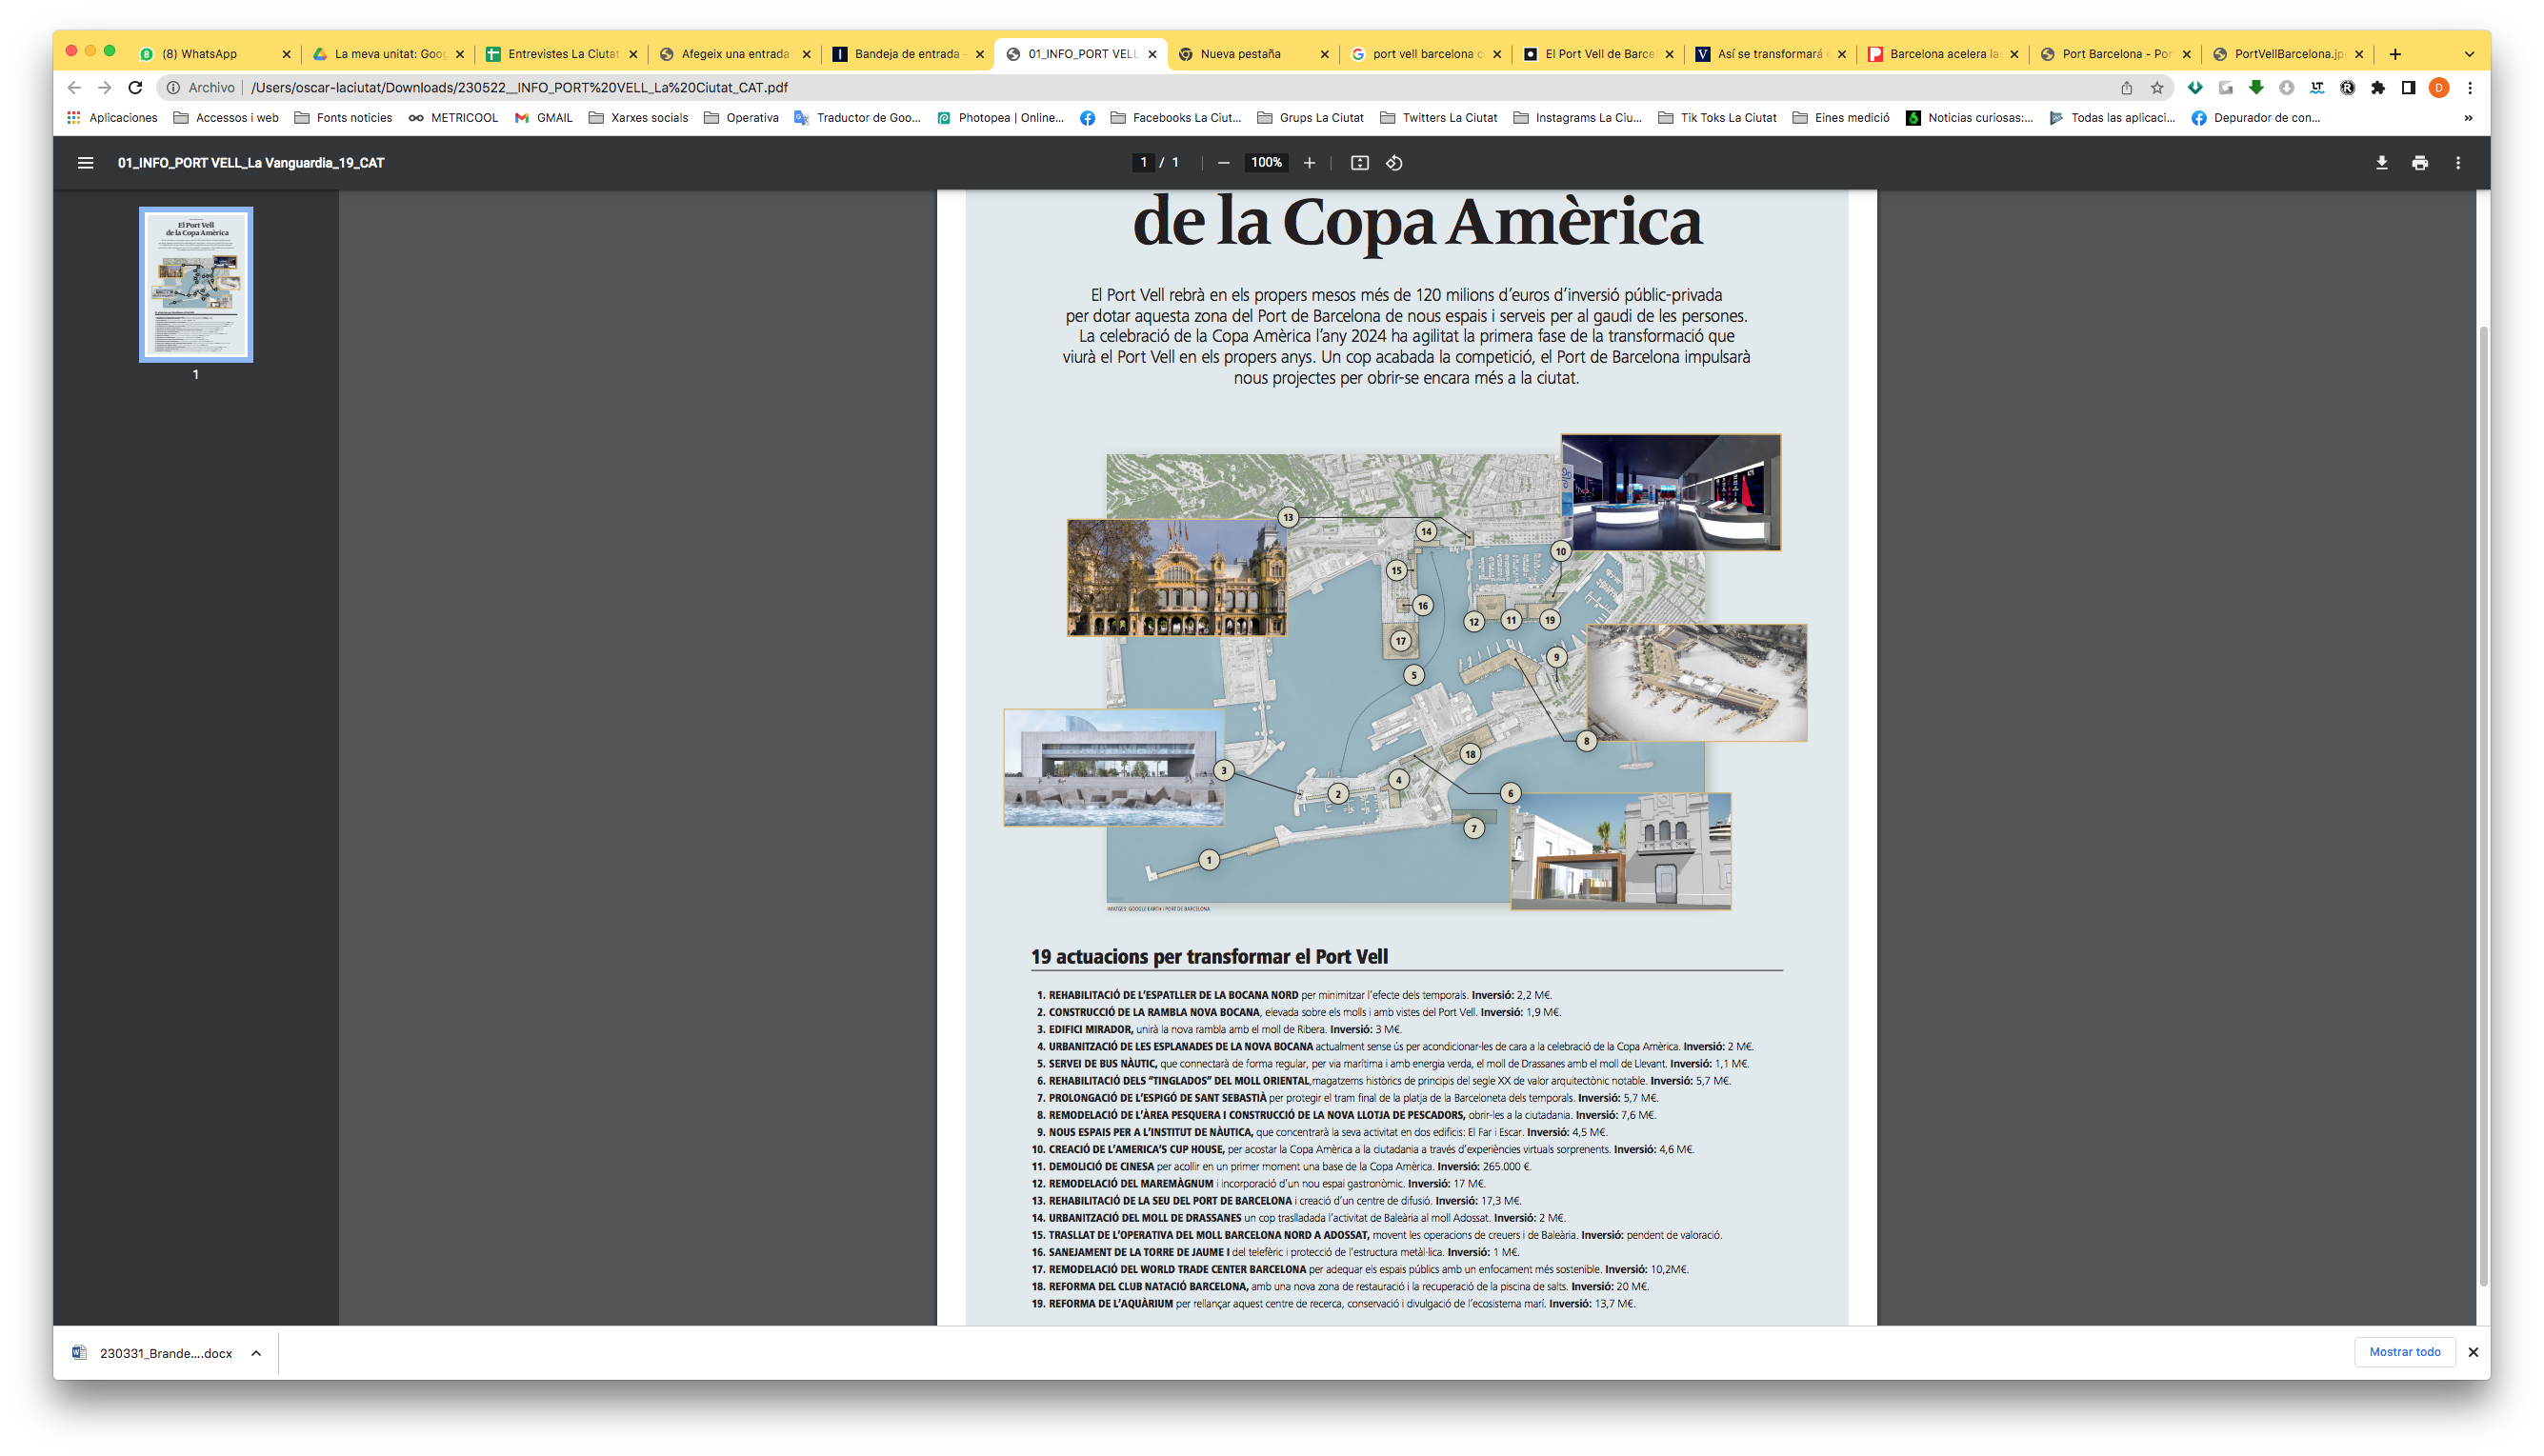The image size is (2544, 1456).
Task: Open the Traductor de Google bookmark
Action: pyautogui.click(x=857, y=118)
